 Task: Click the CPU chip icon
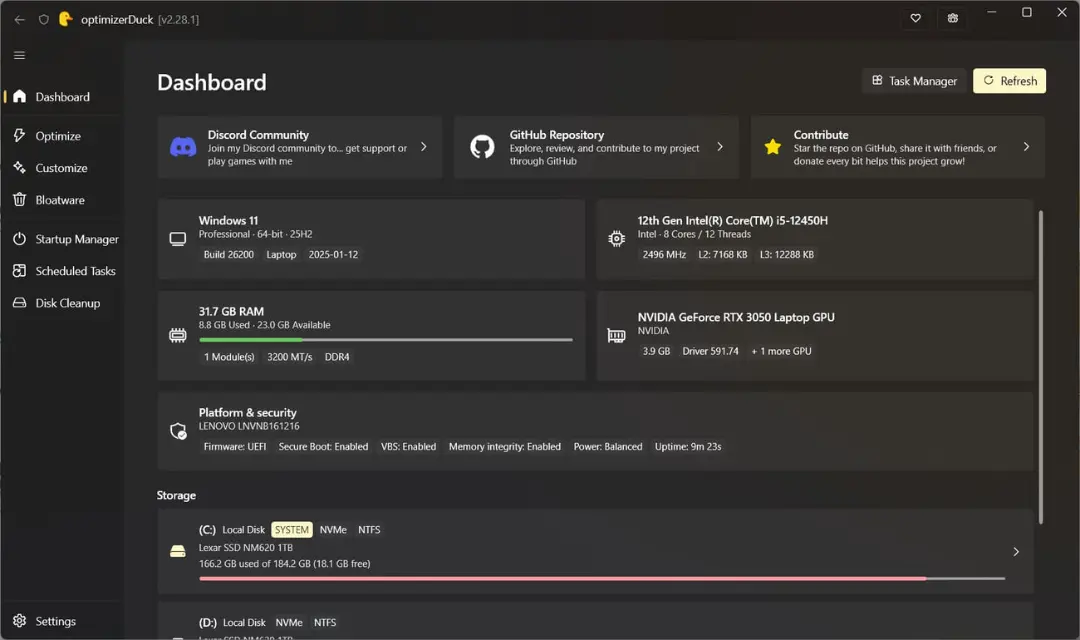pos(616,238)
